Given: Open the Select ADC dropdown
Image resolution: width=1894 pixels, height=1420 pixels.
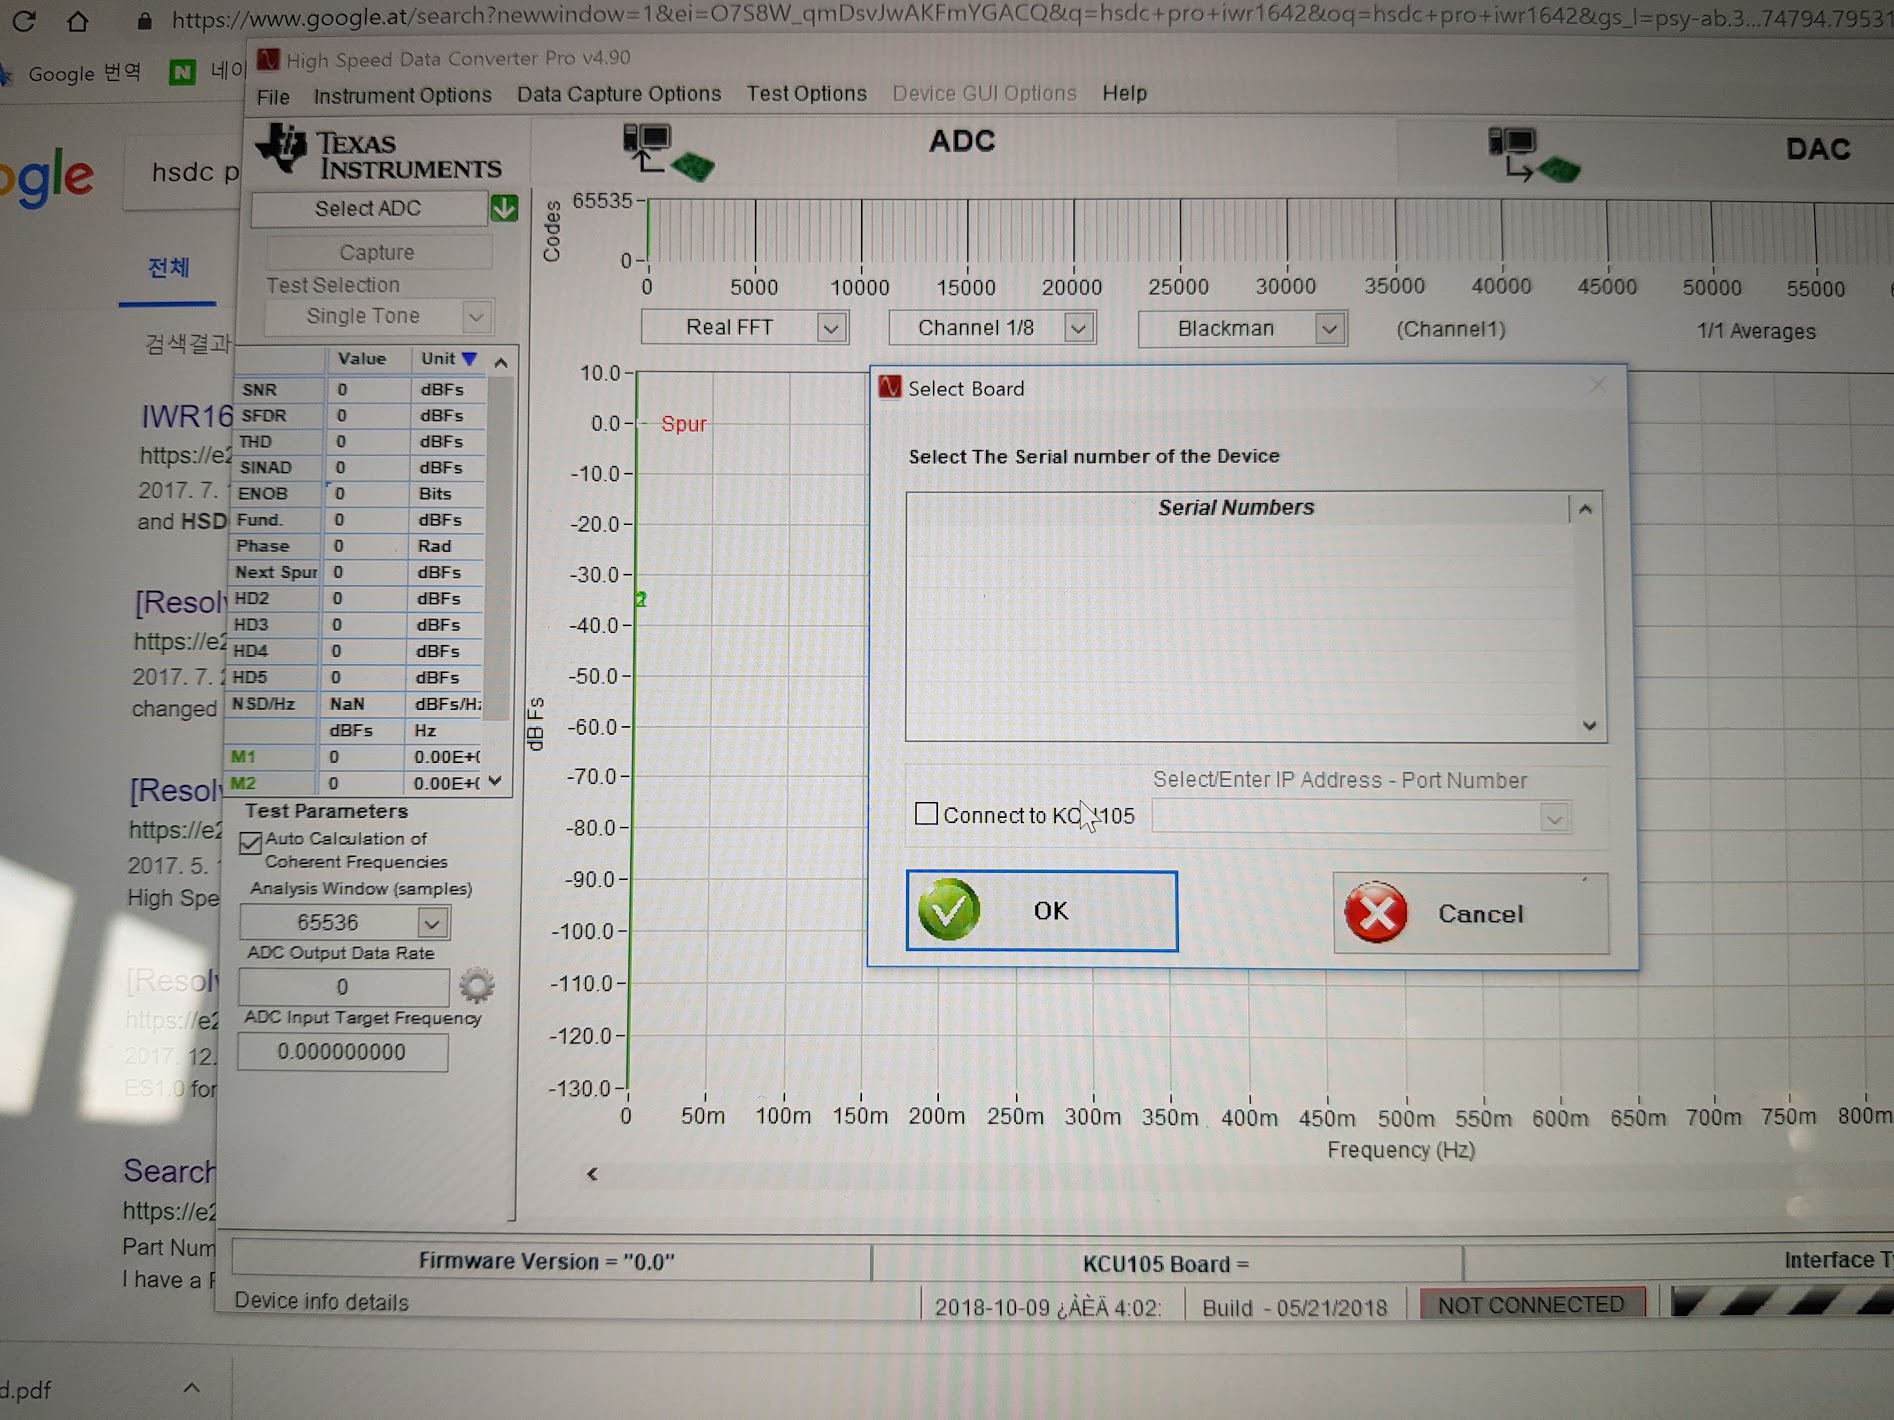Looking at the screenshot, I should click(x=368, y=208).
